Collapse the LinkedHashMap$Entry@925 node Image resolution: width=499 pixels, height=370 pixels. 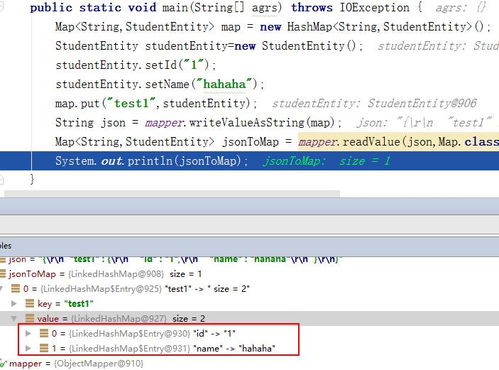(x=2, y=289)
